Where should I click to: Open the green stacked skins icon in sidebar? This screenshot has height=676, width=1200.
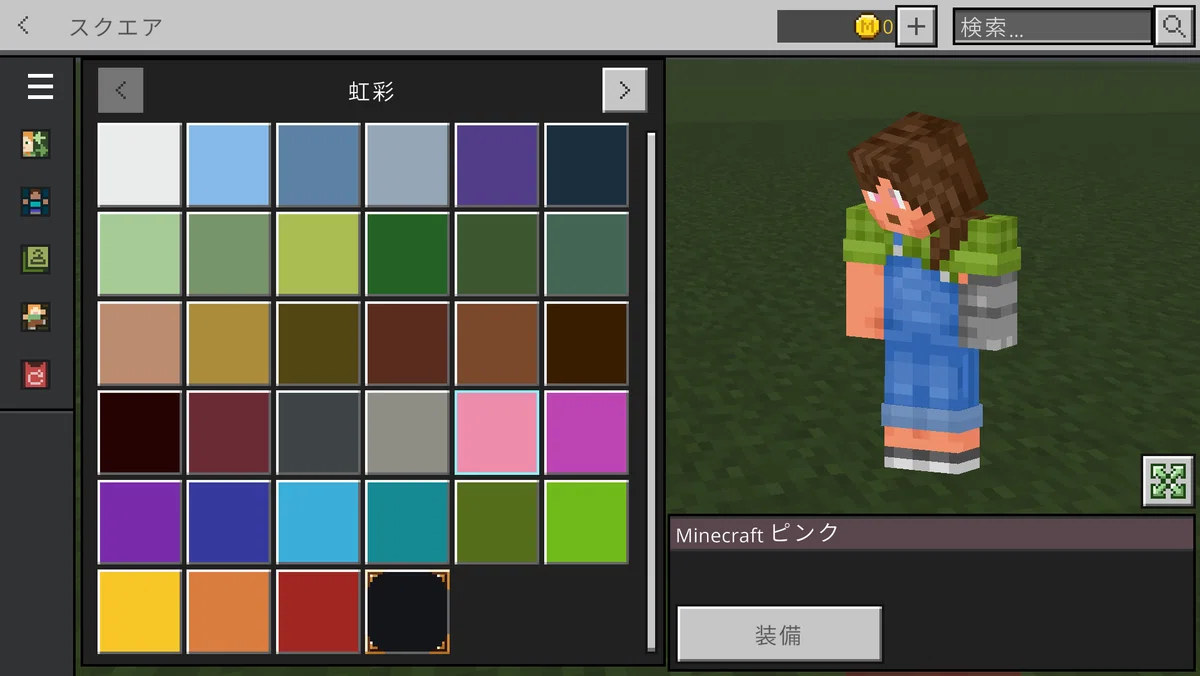(36, 259)
